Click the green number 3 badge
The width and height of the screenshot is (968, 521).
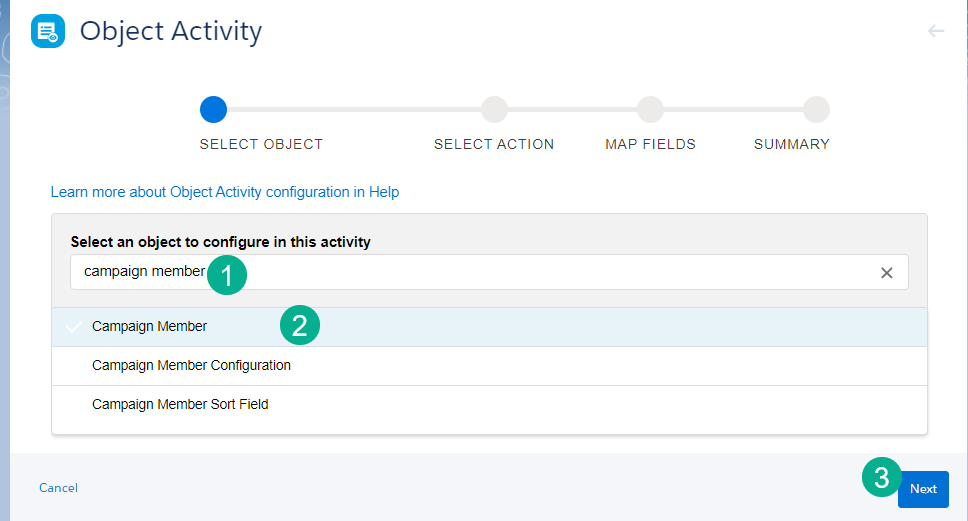[x=881, y=478]
